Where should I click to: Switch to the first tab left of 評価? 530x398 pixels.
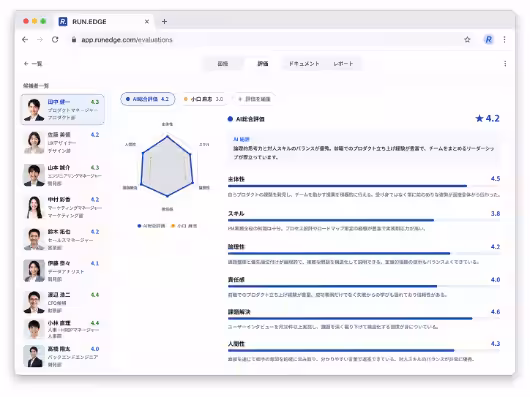pyautogui.click(x=222, y=64)
